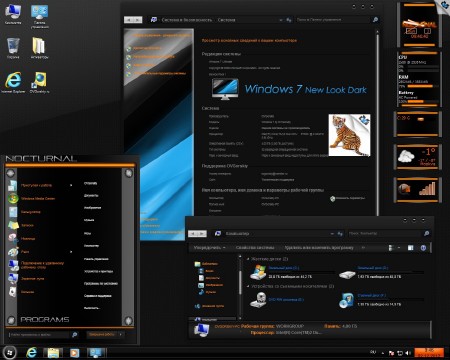Toggle the preview pane in Computer window
Viewport: 450px width, 360px height.
[x=411, y=248]
